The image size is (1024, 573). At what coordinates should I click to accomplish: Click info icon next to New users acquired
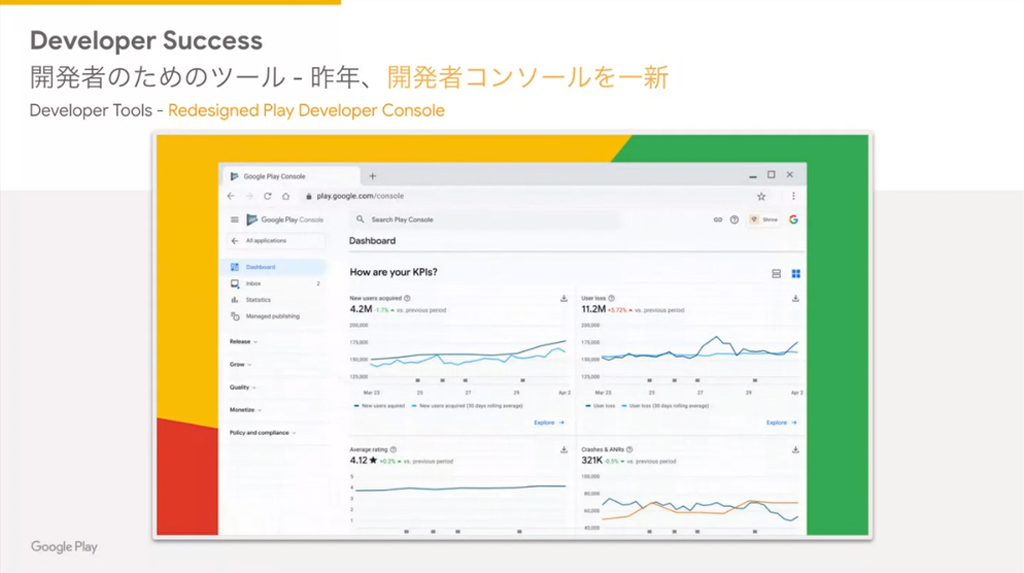click(x=407, y=298)
